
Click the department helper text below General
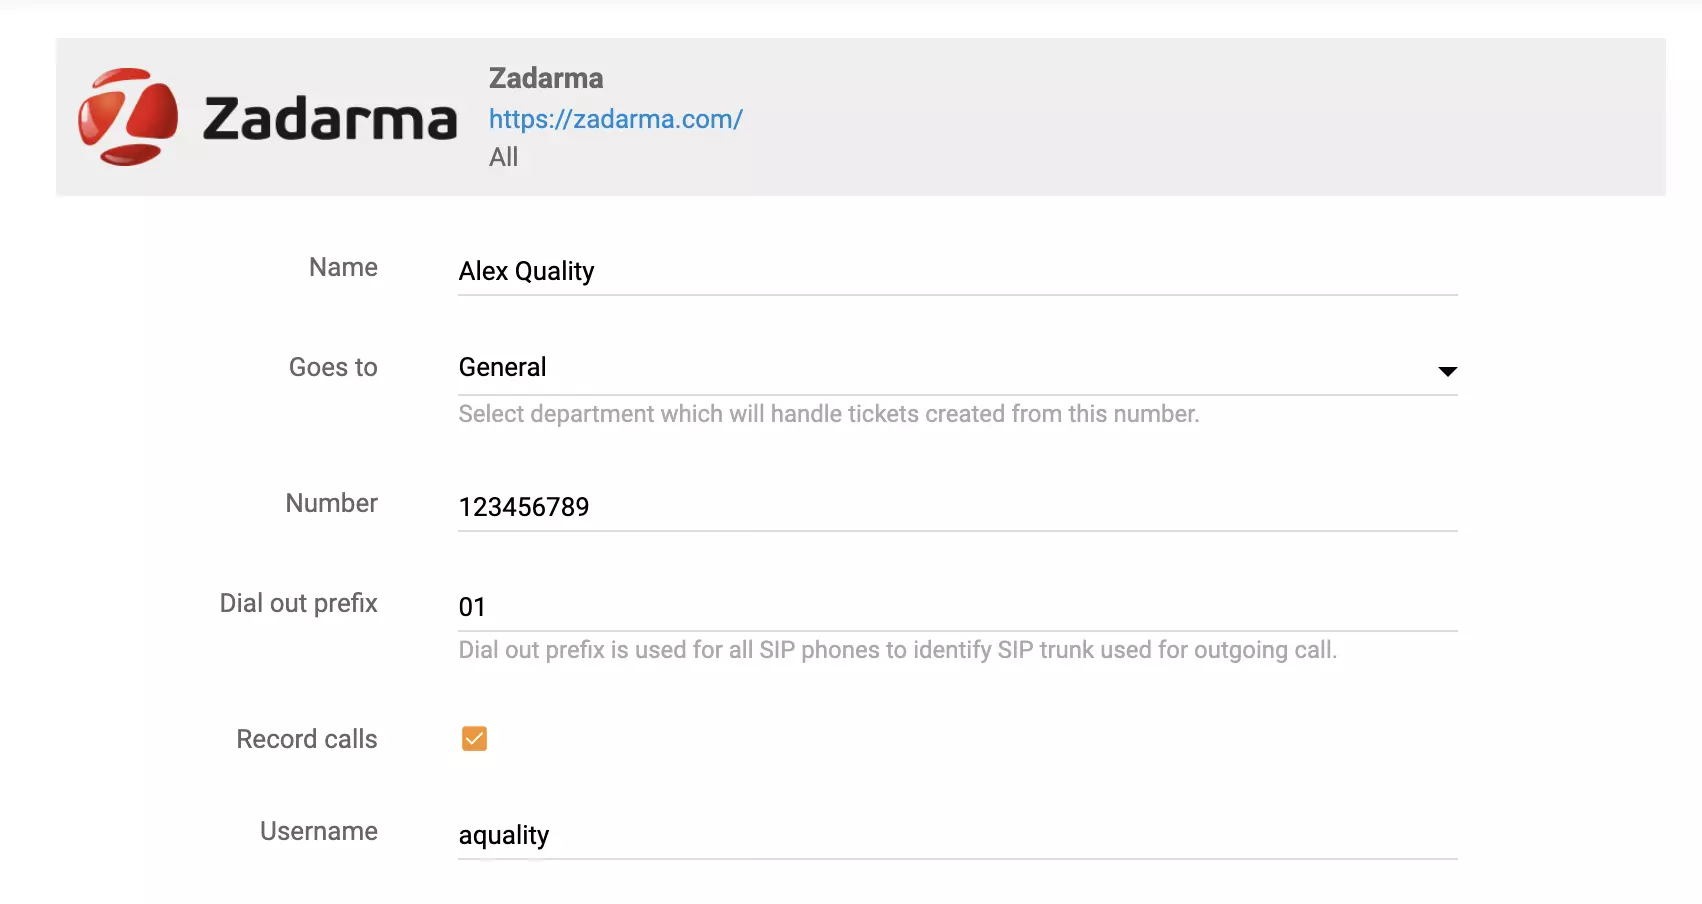coord(828,413)
